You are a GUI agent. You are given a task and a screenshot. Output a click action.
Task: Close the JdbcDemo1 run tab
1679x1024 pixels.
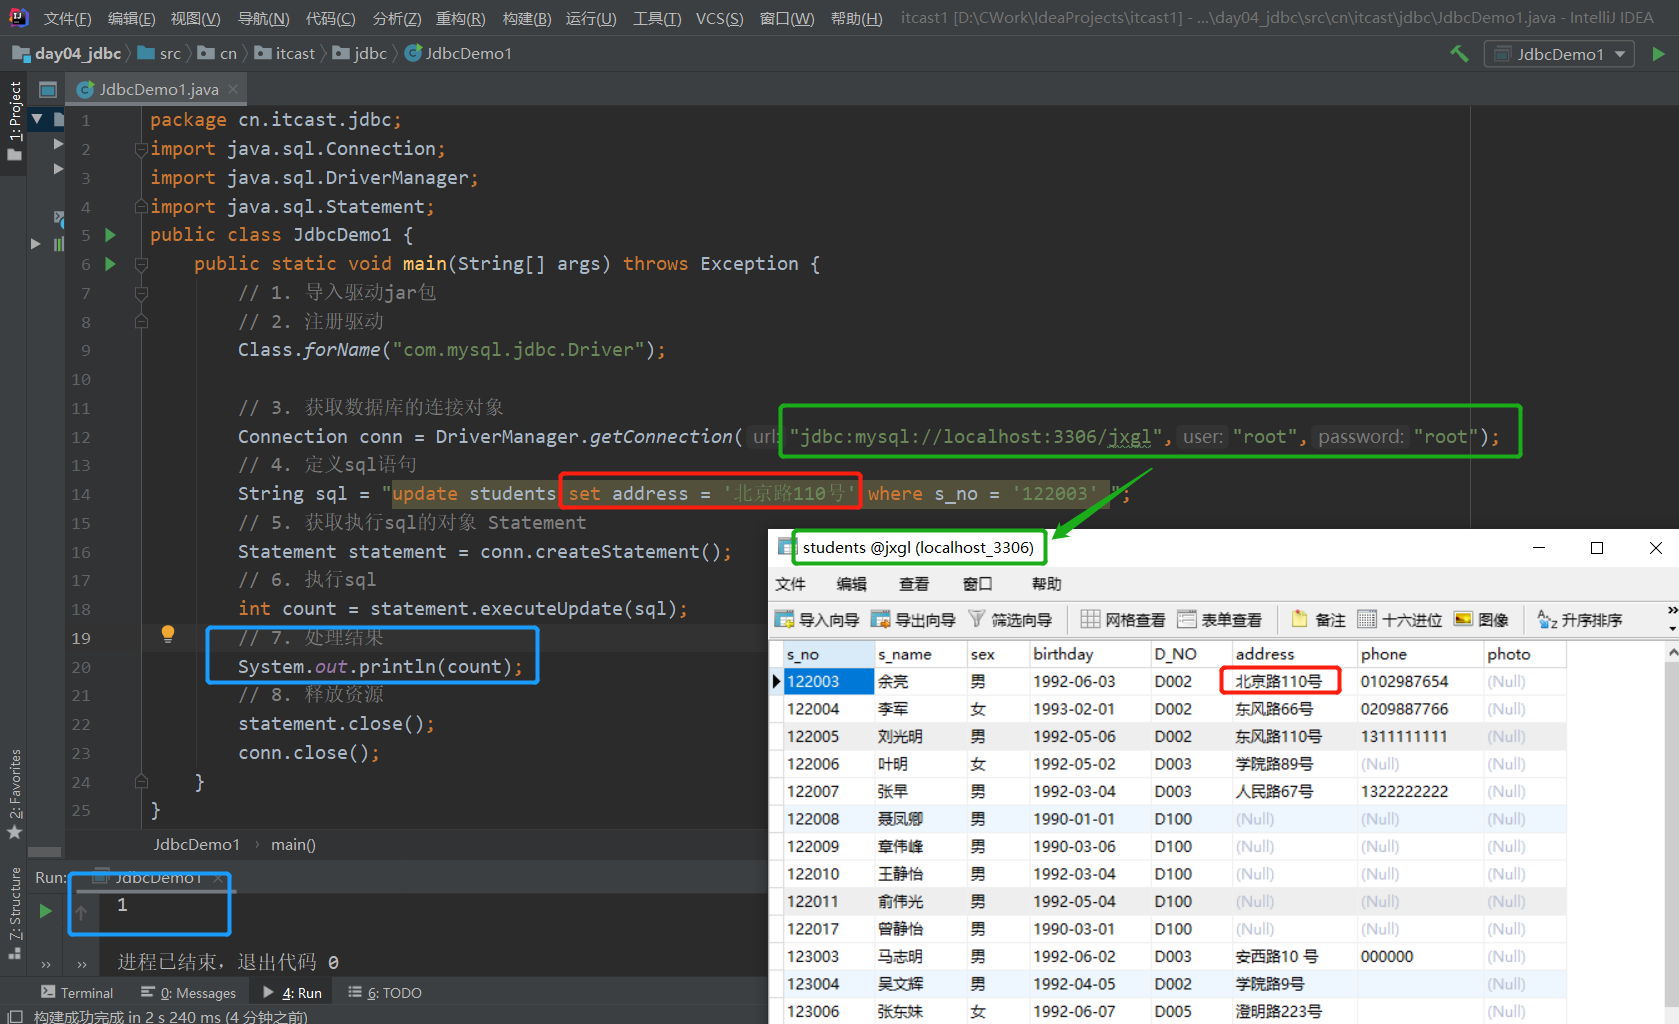(x=218, y=878)
